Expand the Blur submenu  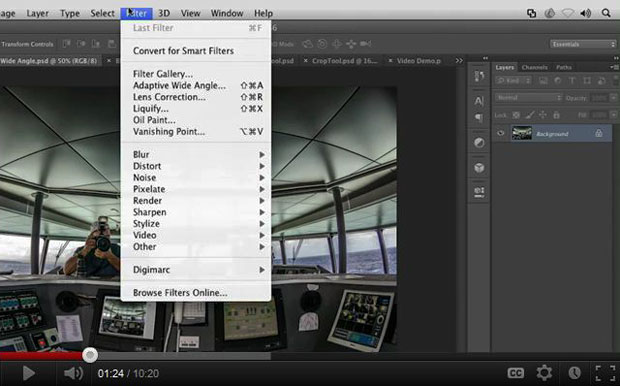click(197, 154)
